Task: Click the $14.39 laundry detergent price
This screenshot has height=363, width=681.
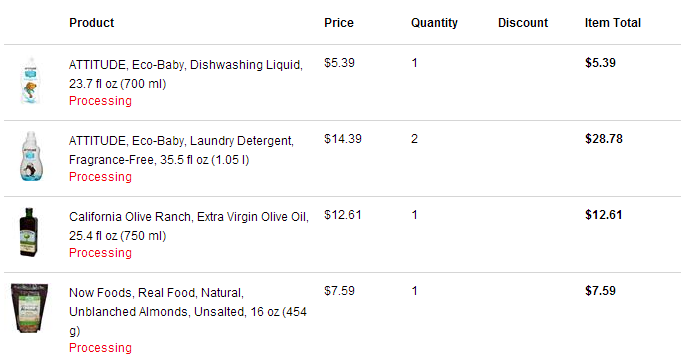Action: (343, 139)
